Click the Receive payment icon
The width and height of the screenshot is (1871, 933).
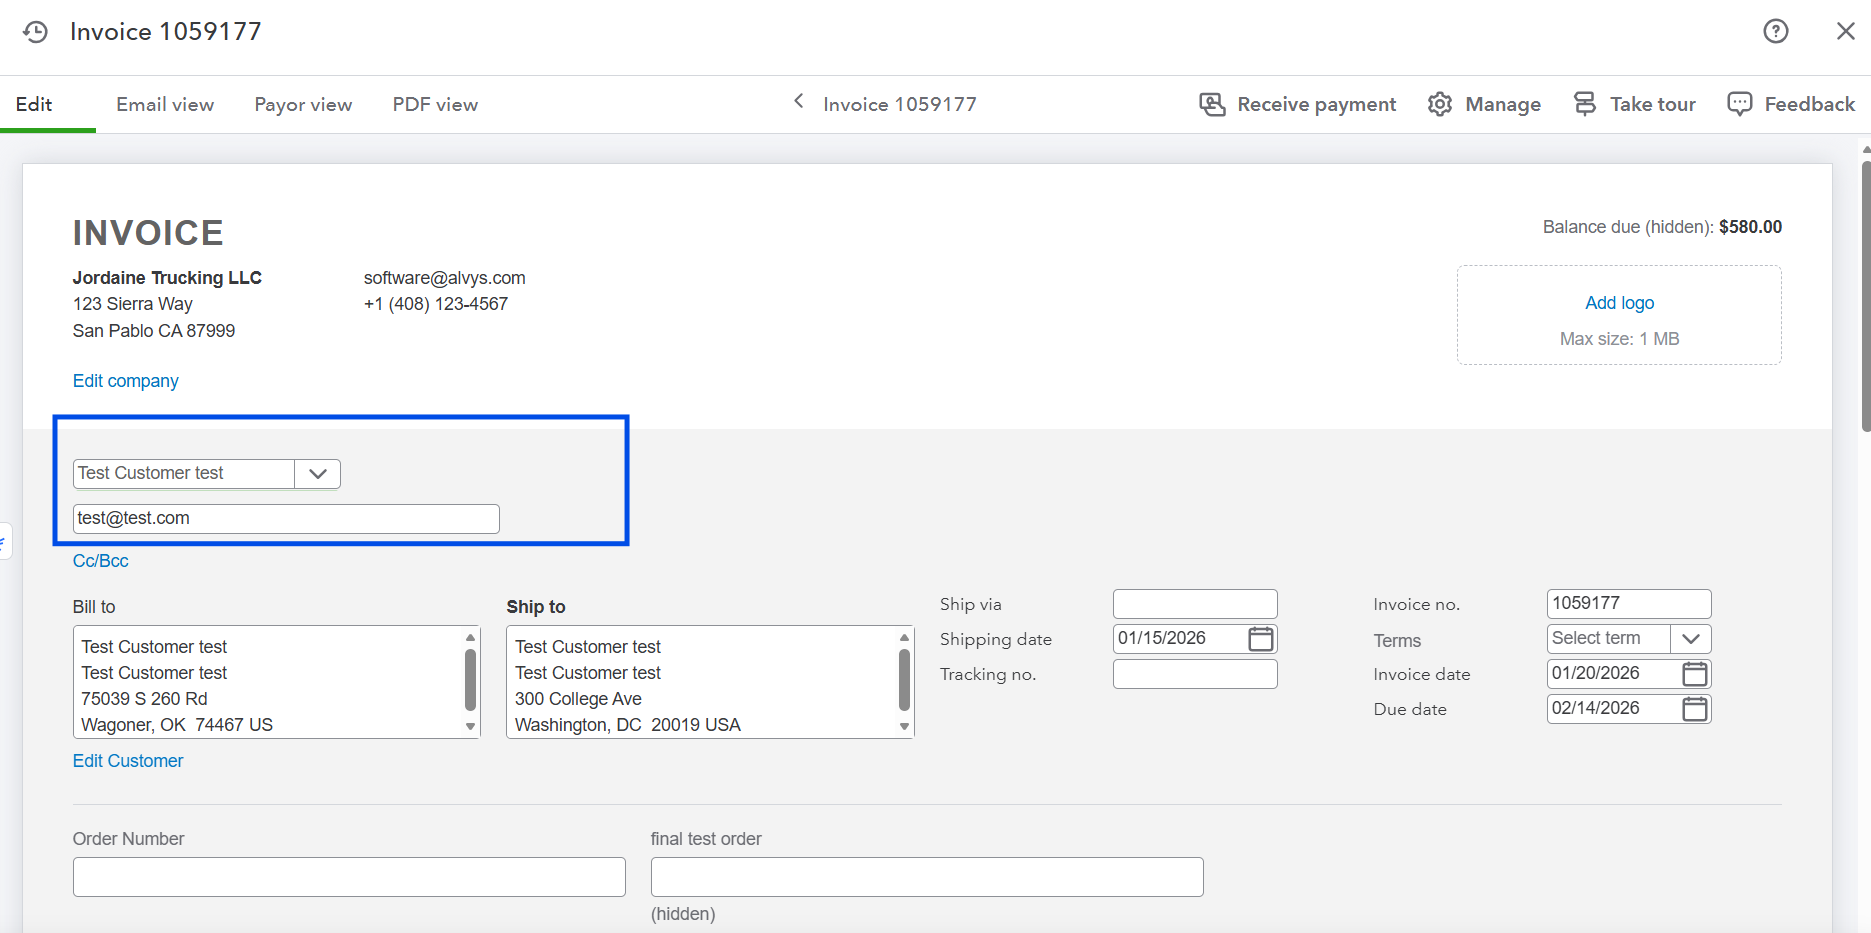(x=1212, y=104)
